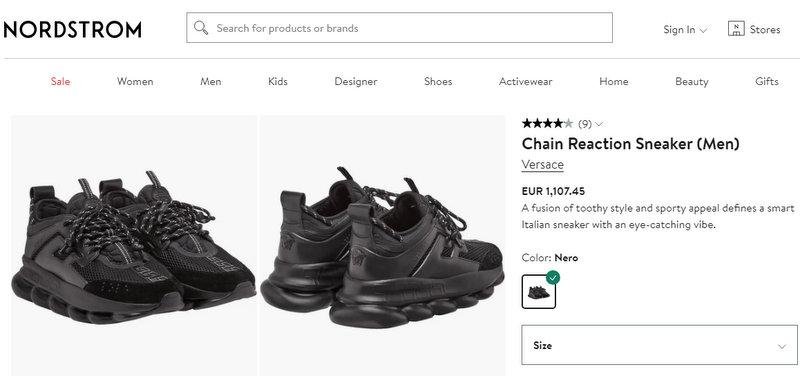Expand the Size dropdown
The image size is (800, 376).
click(x=659, y=345)
